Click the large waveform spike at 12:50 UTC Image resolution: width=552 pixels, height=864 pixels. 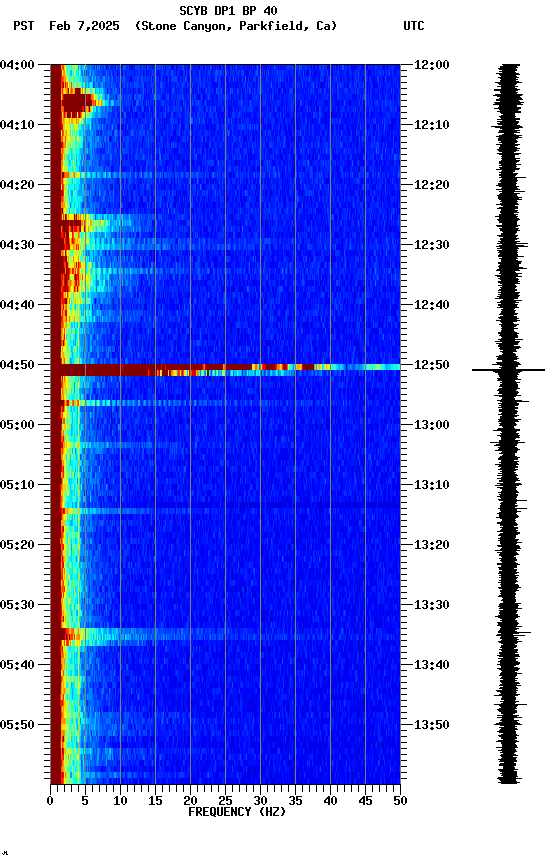[x=508, y=370]
